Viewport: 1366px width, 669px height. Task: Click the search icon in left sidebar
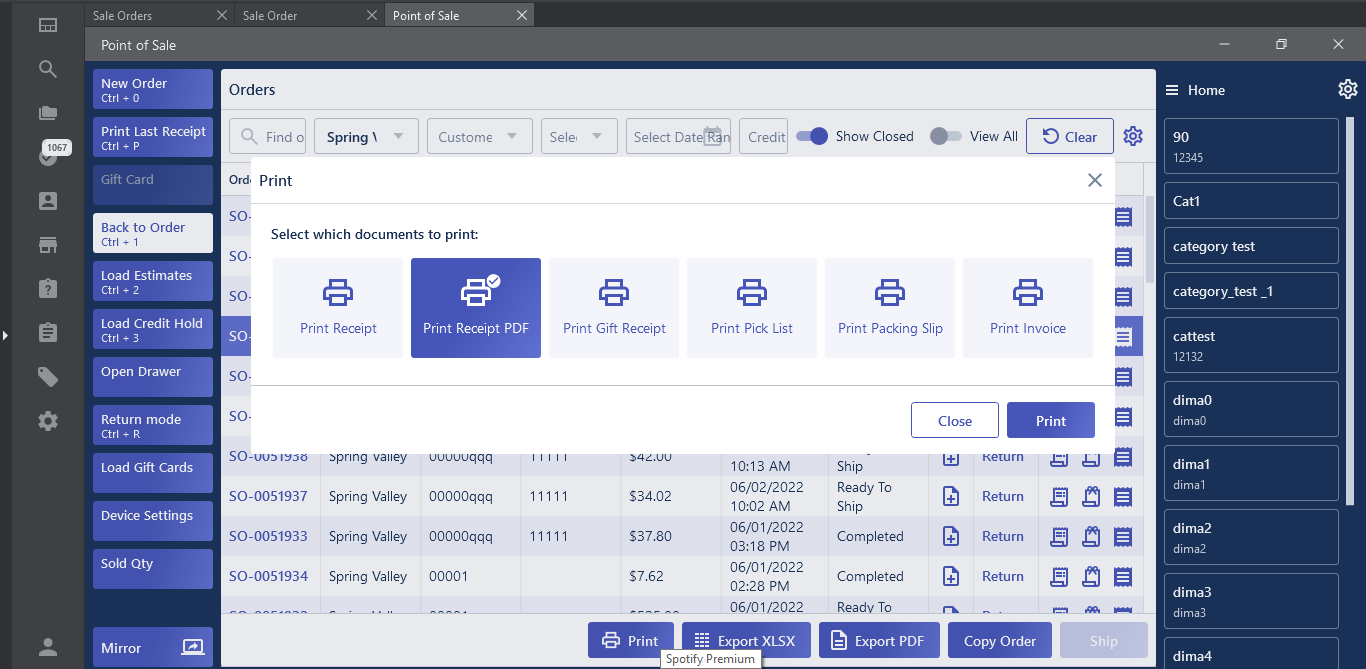click(48, 69)
